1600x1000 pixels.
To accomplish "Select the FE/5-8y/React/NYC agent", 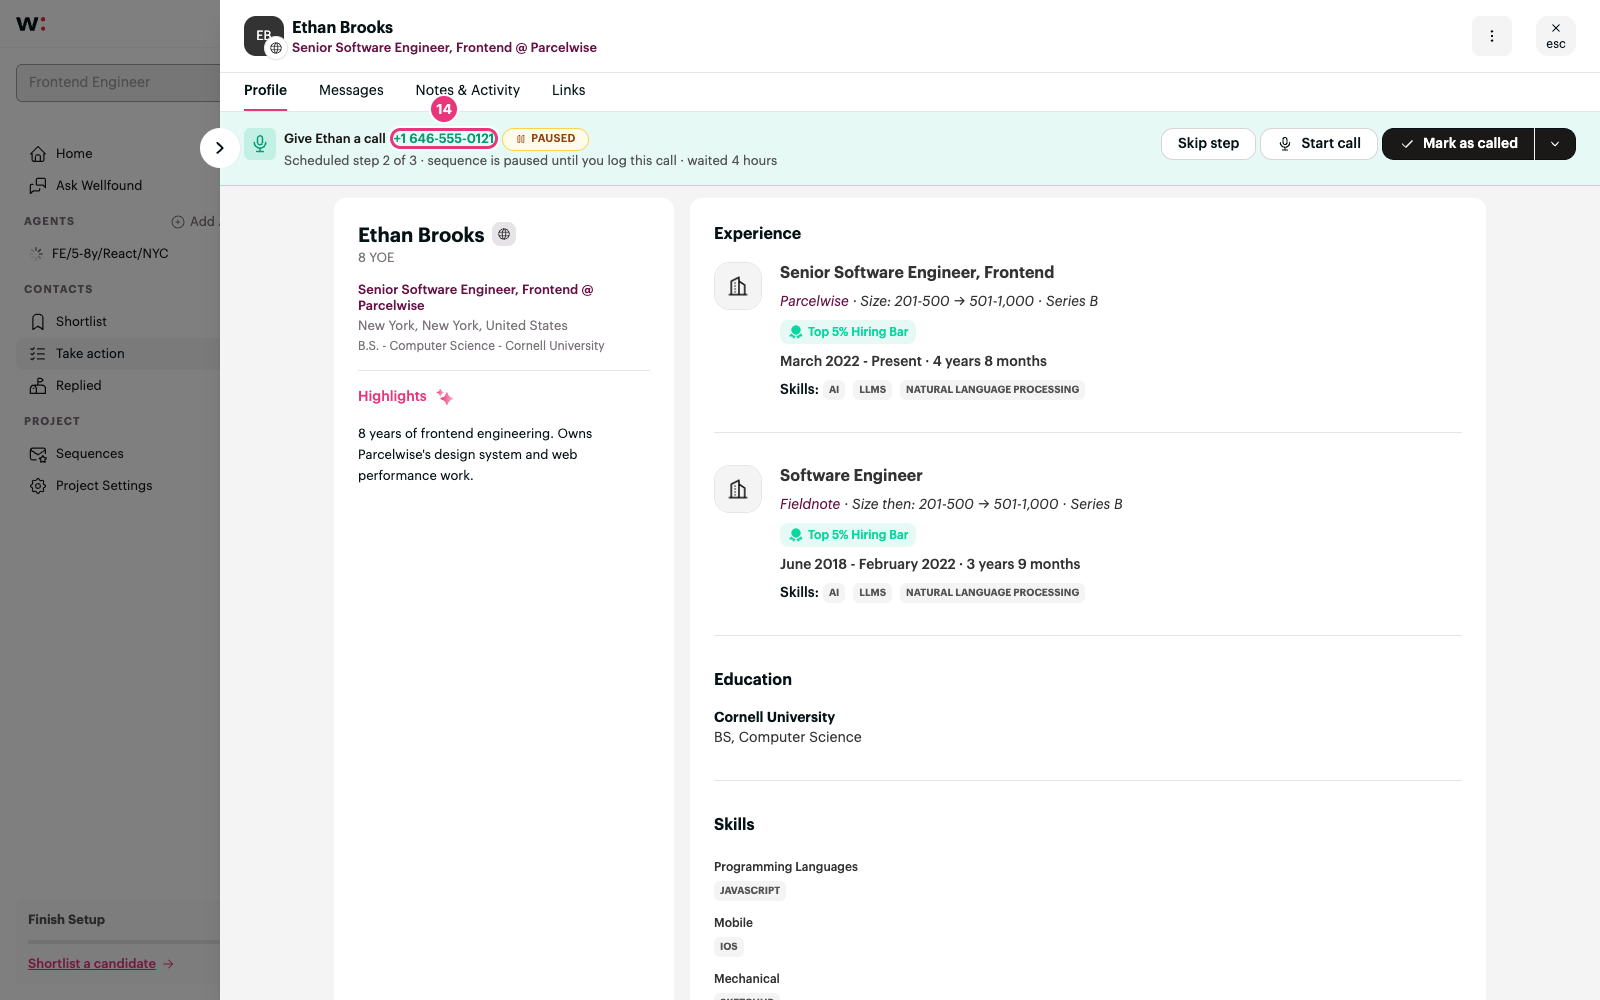I will [110, 254].
